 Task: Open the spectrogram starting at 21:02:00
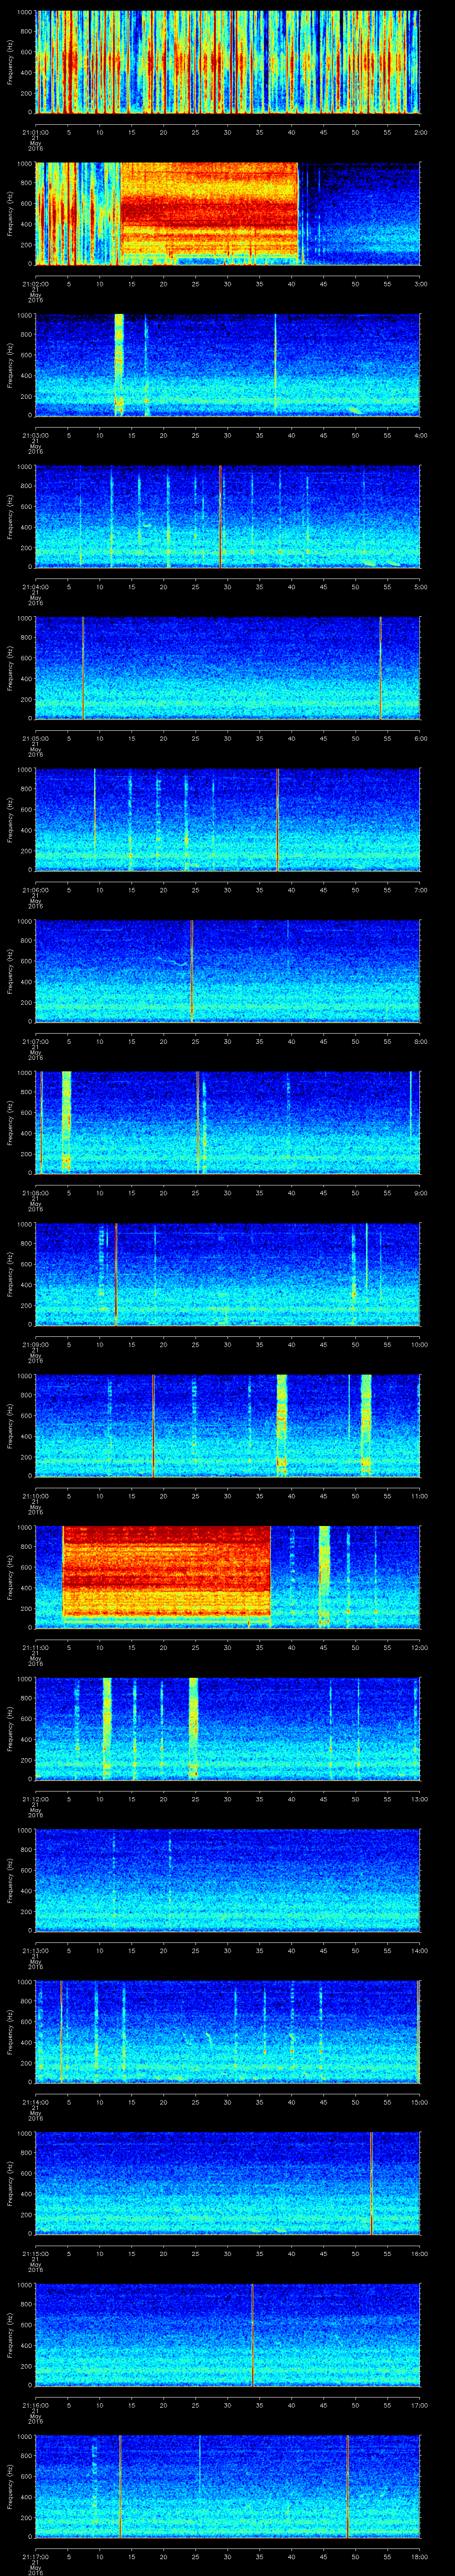click(x=227, y=214)
